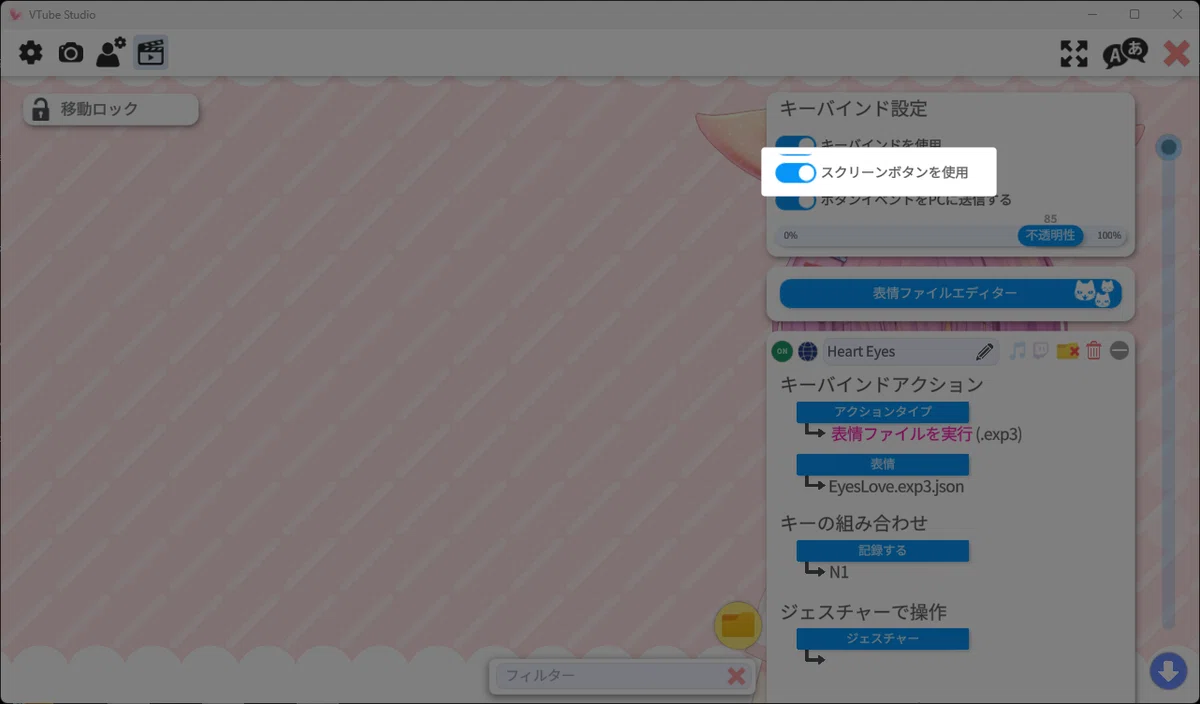Click the N1 key combination text
Viewport: 1200px width, 704px height.
(x=839, y=572)
